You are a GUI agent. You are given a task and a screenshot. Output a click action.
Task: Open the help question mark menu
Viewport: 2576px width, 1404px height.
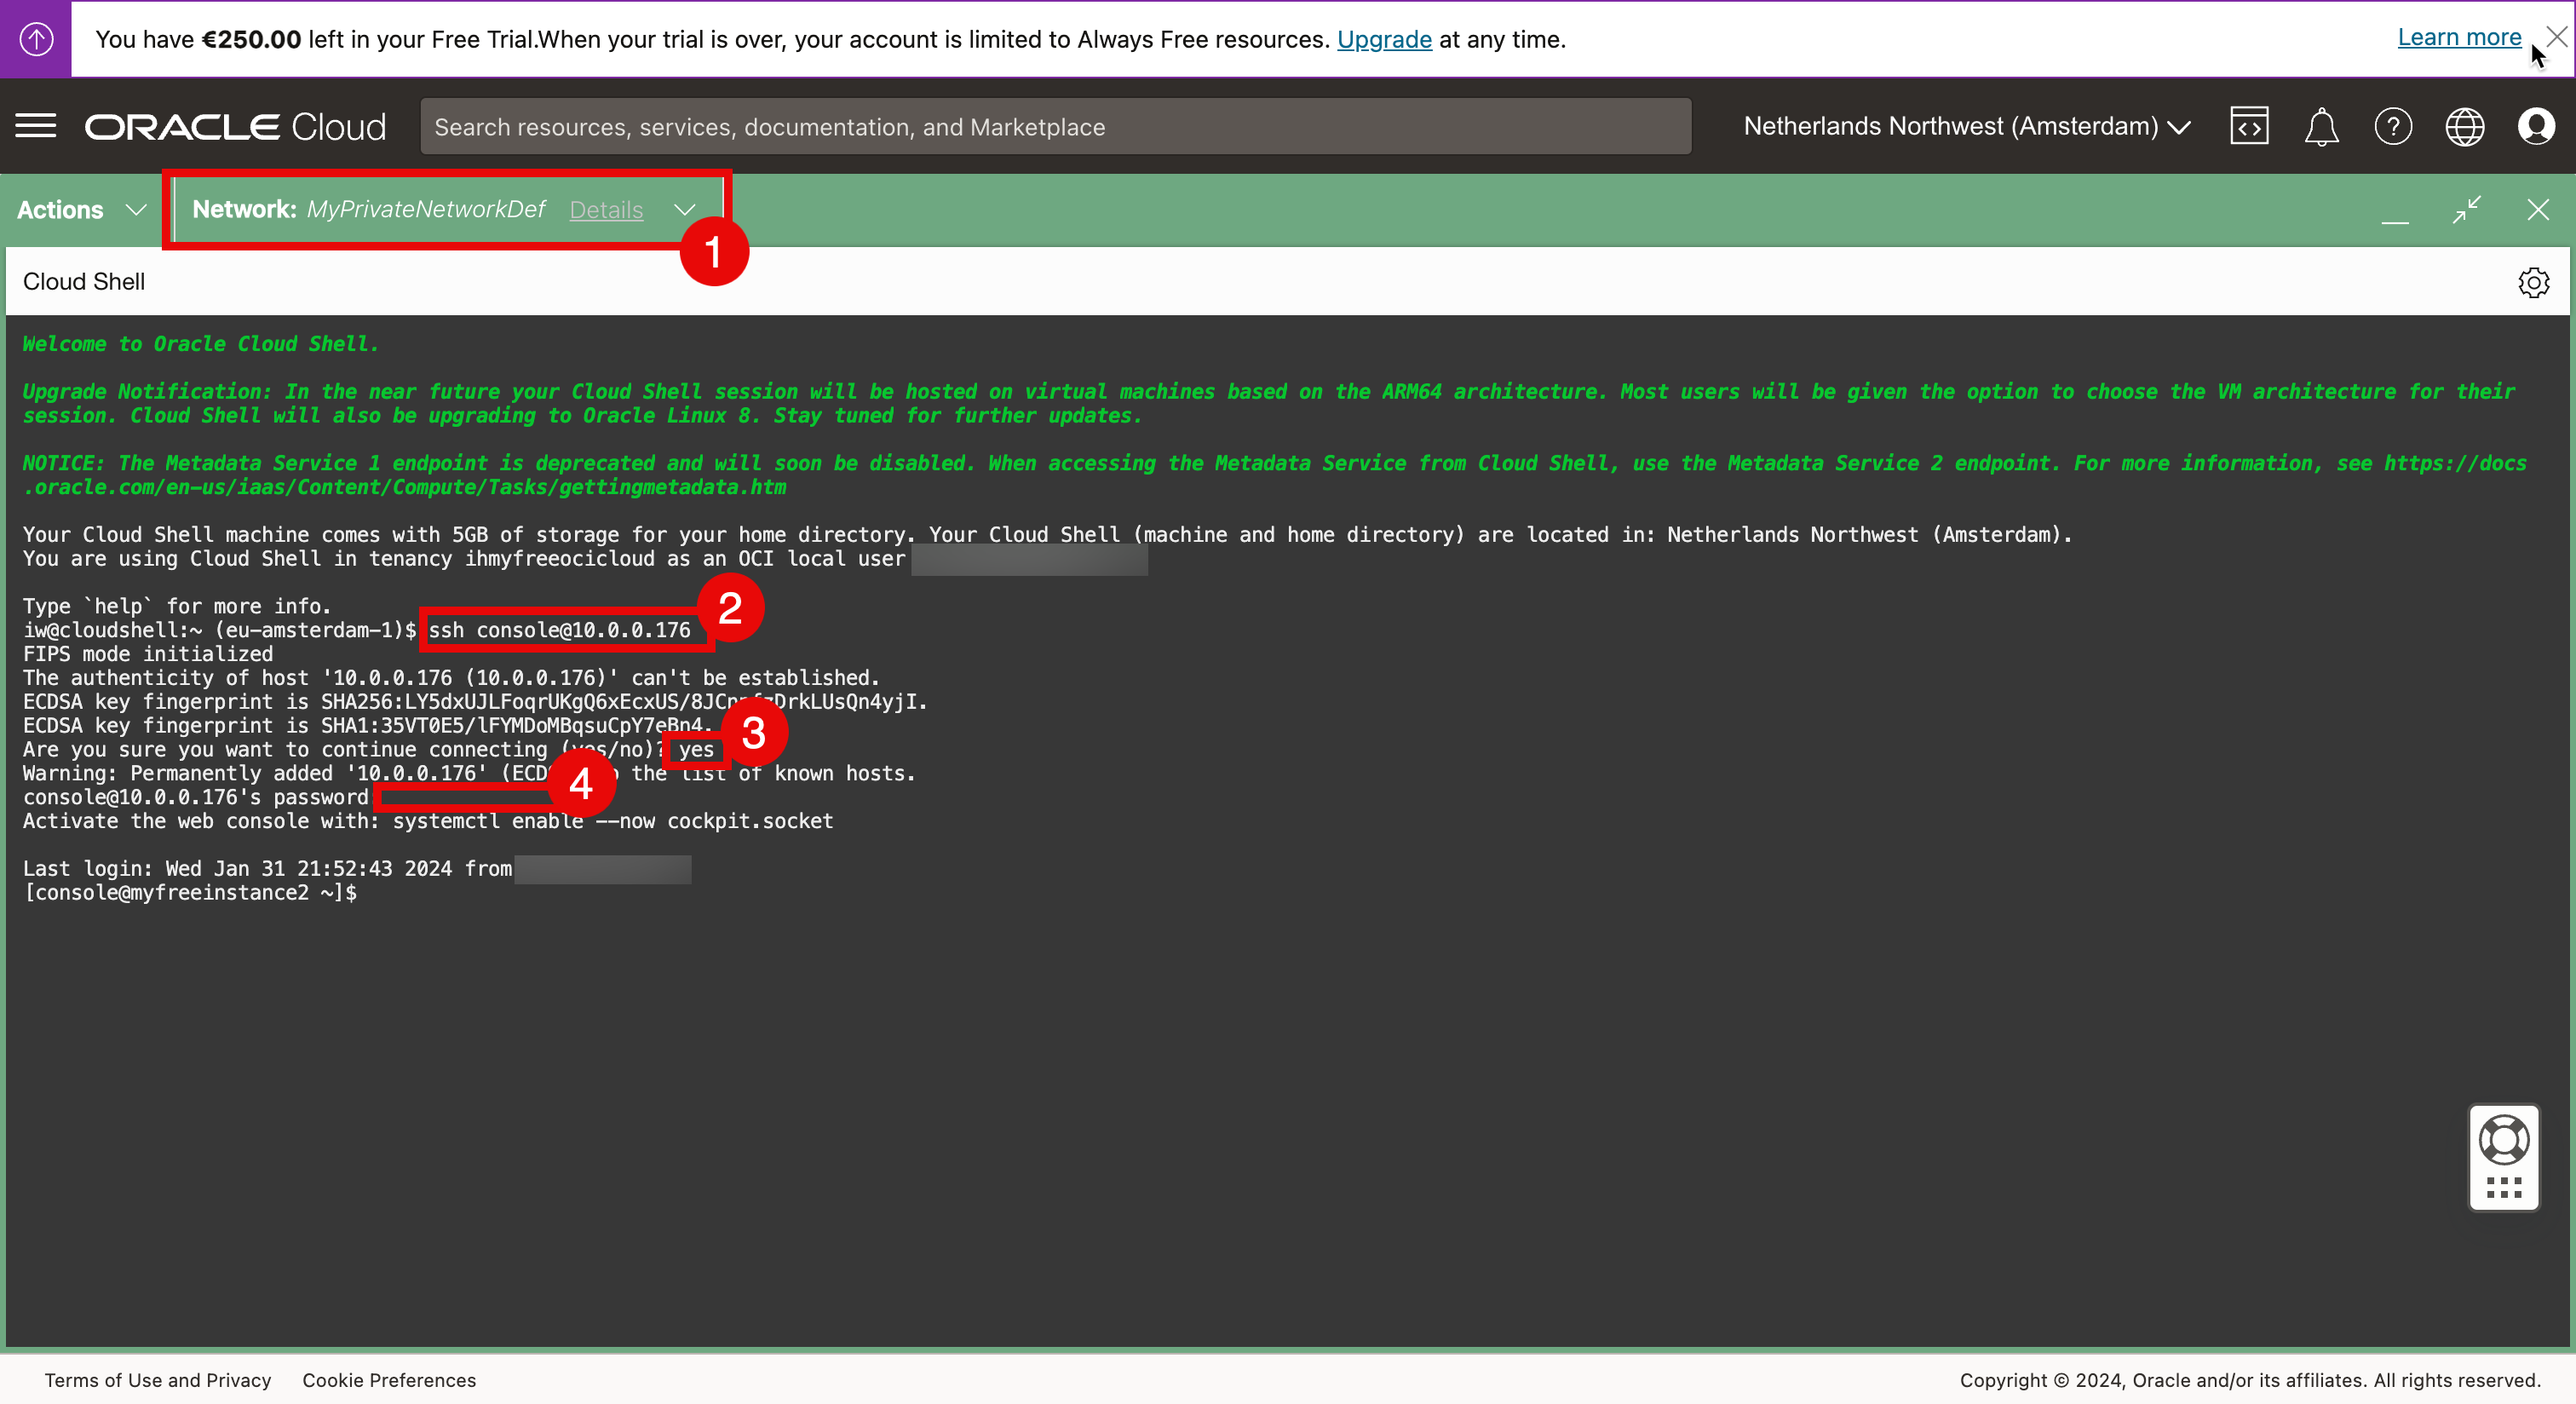[x=2393, y=126]
